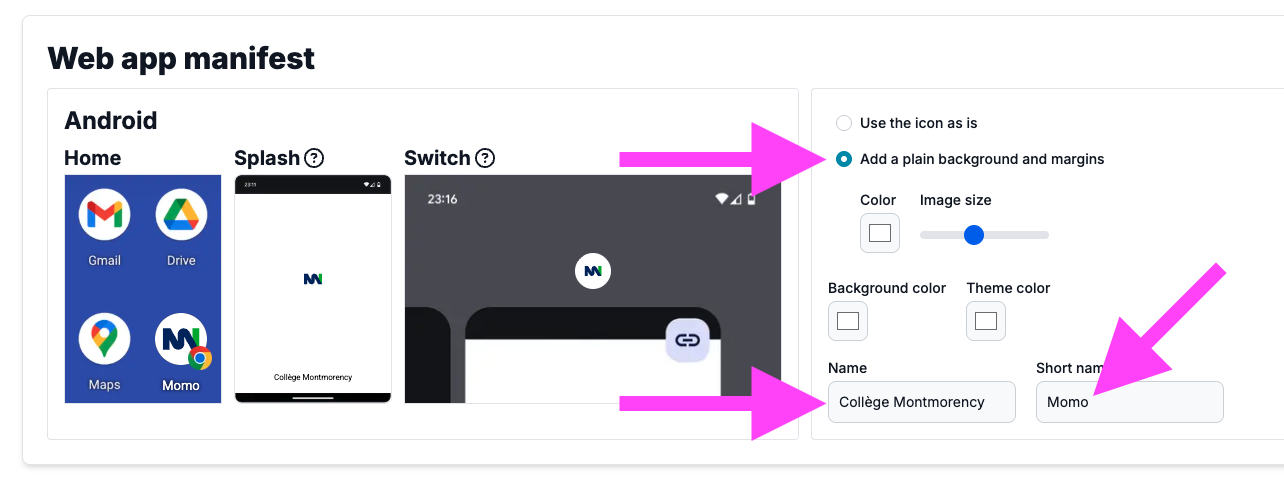Click the Gmail app icon
Screen dimensions: 1284x481
[104, 214]
